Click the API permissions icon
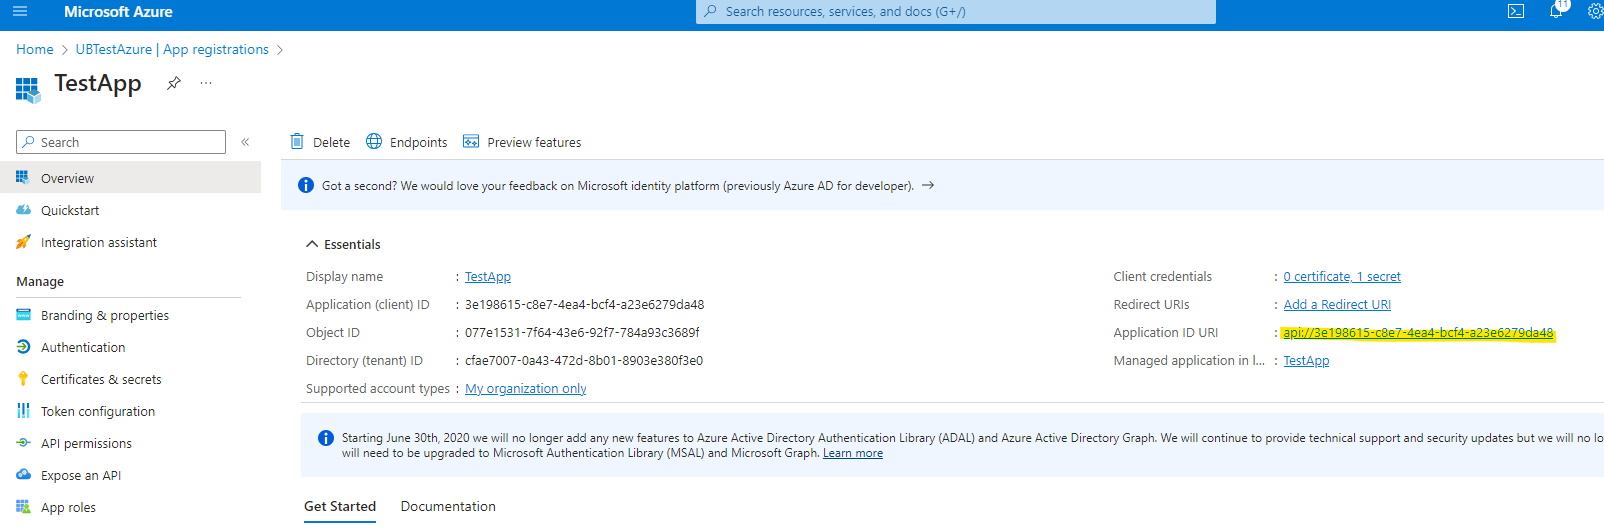Viewport: 1604px width, 532px height. tap(23, 443)
